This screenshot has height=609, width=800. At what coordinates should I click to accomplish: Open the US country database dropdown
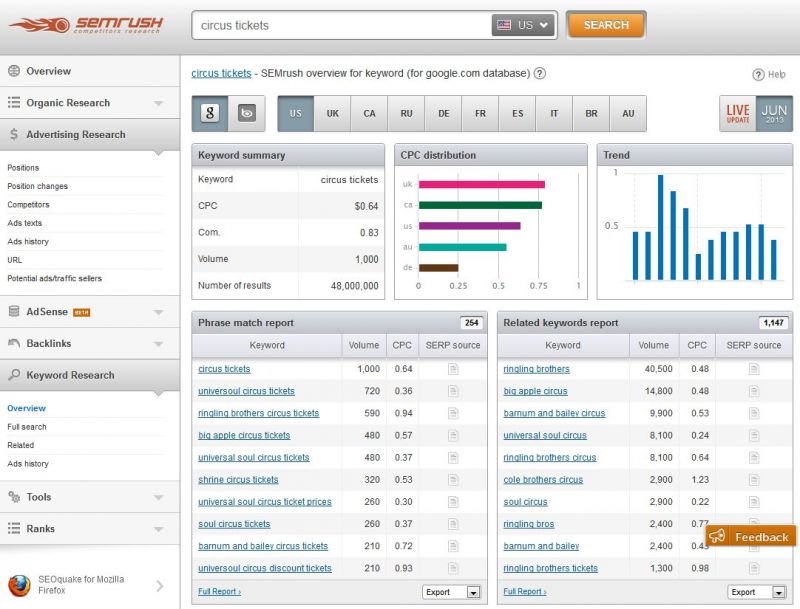(x=524, y=25)
